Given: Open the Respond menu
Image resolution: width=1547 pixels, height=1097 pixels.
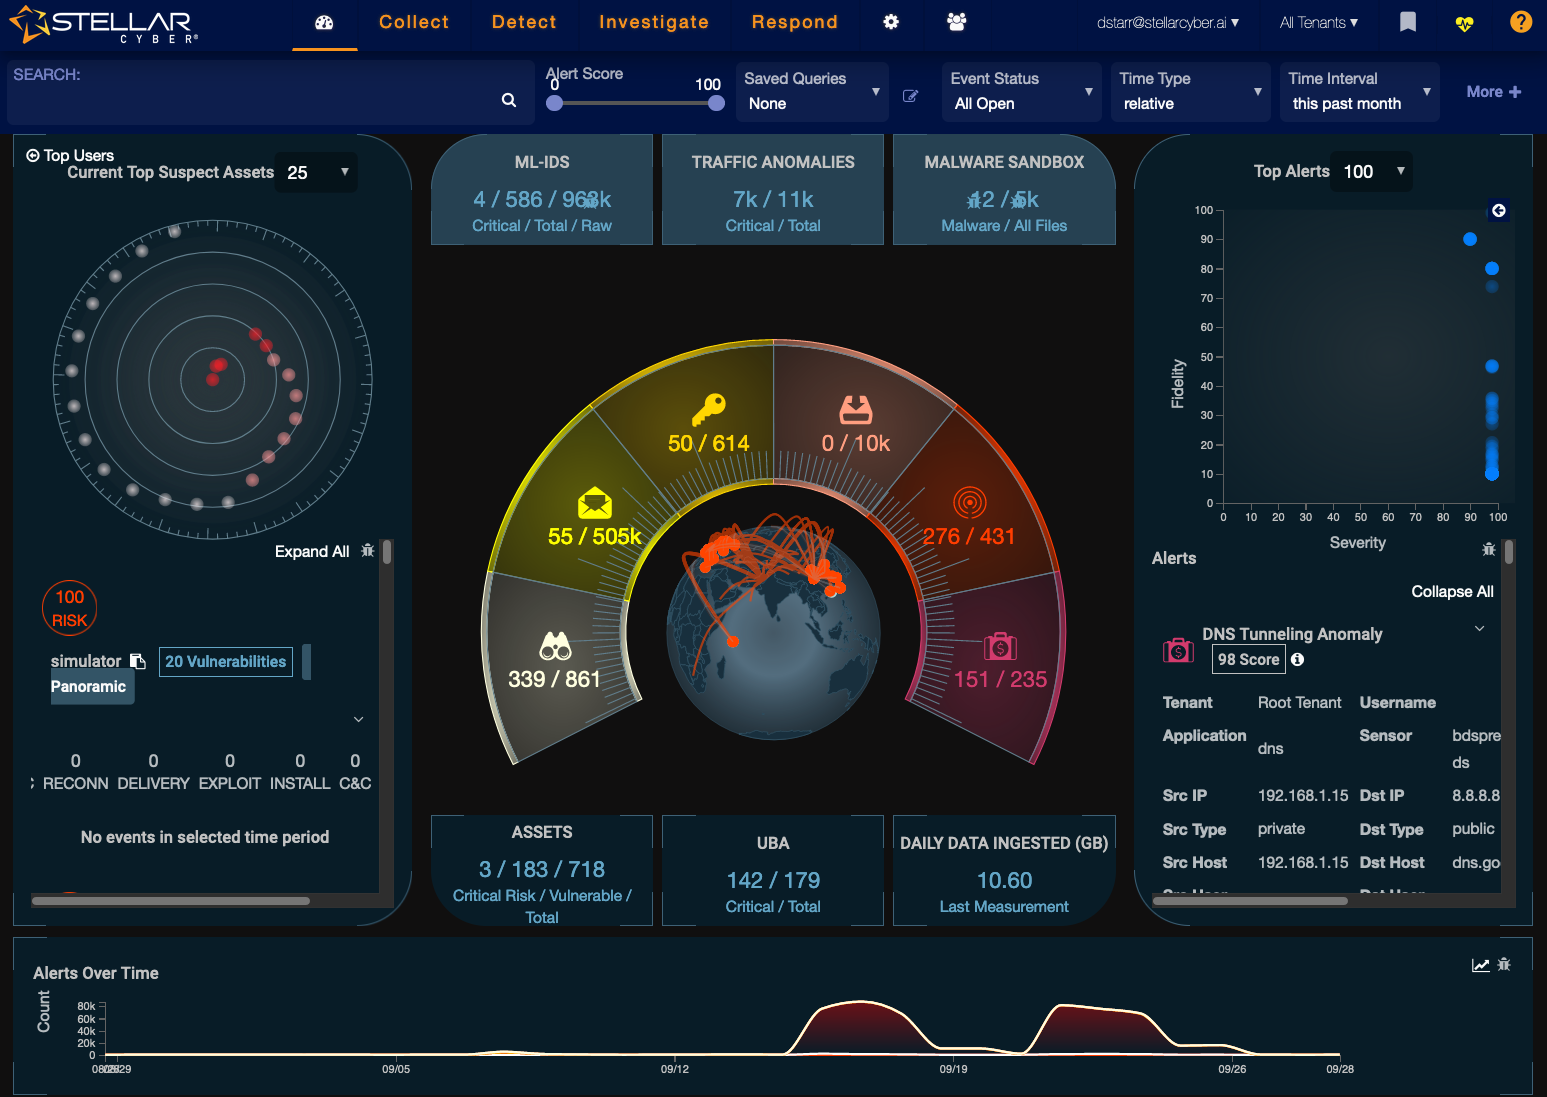Looking at the screenshot, I should tap(794, 22).
